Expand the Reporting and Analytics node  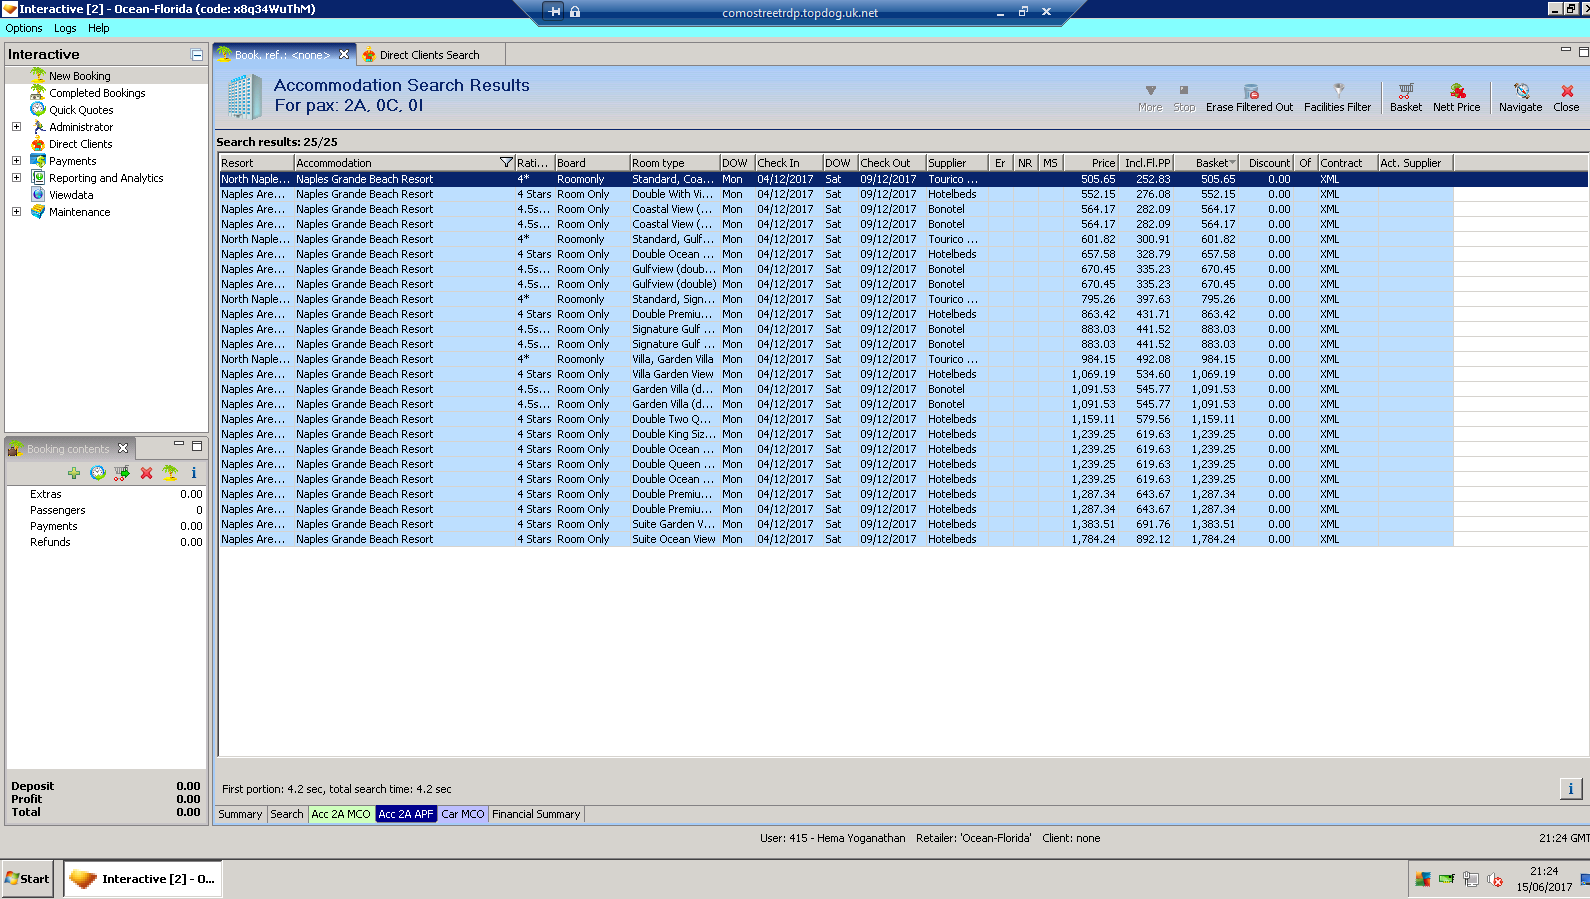click(16, 178)
